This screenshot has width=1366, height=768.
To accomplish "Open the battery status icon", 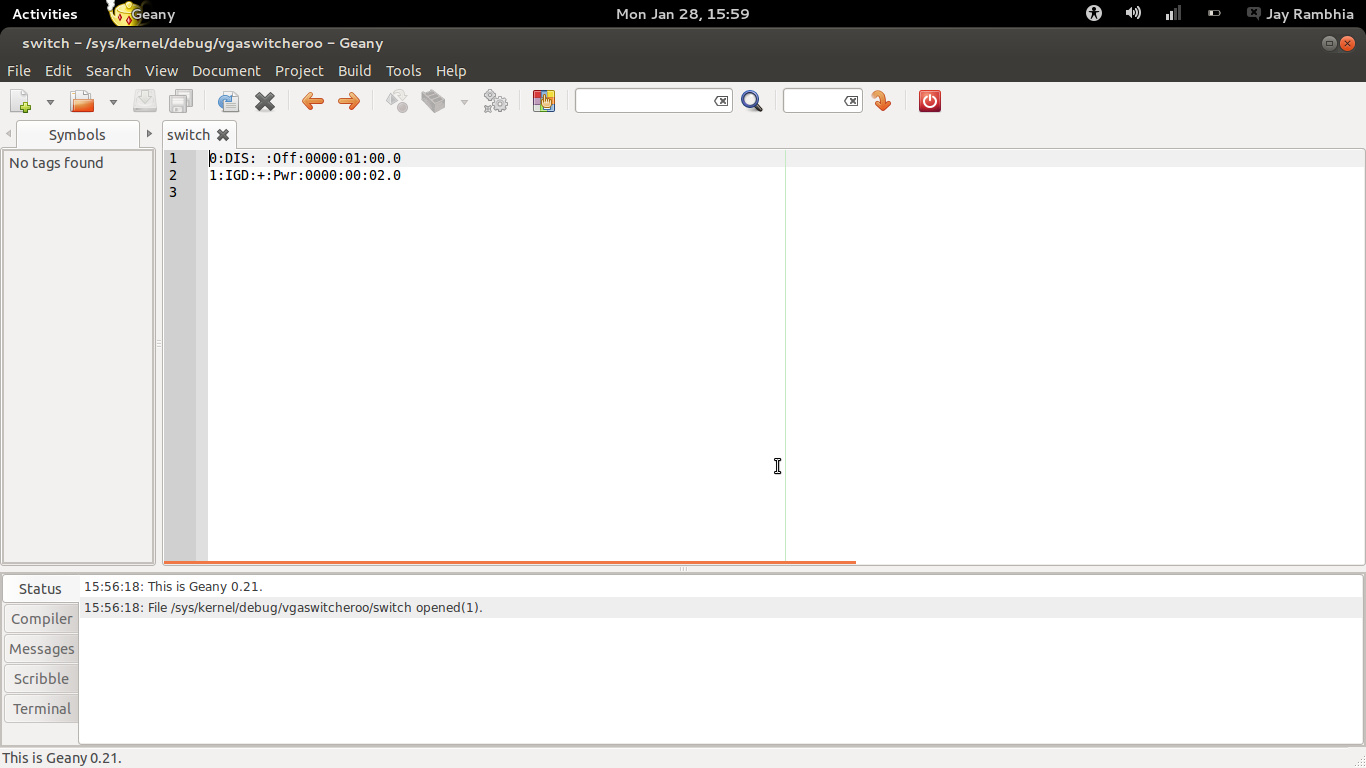I will pos(1214,14).
